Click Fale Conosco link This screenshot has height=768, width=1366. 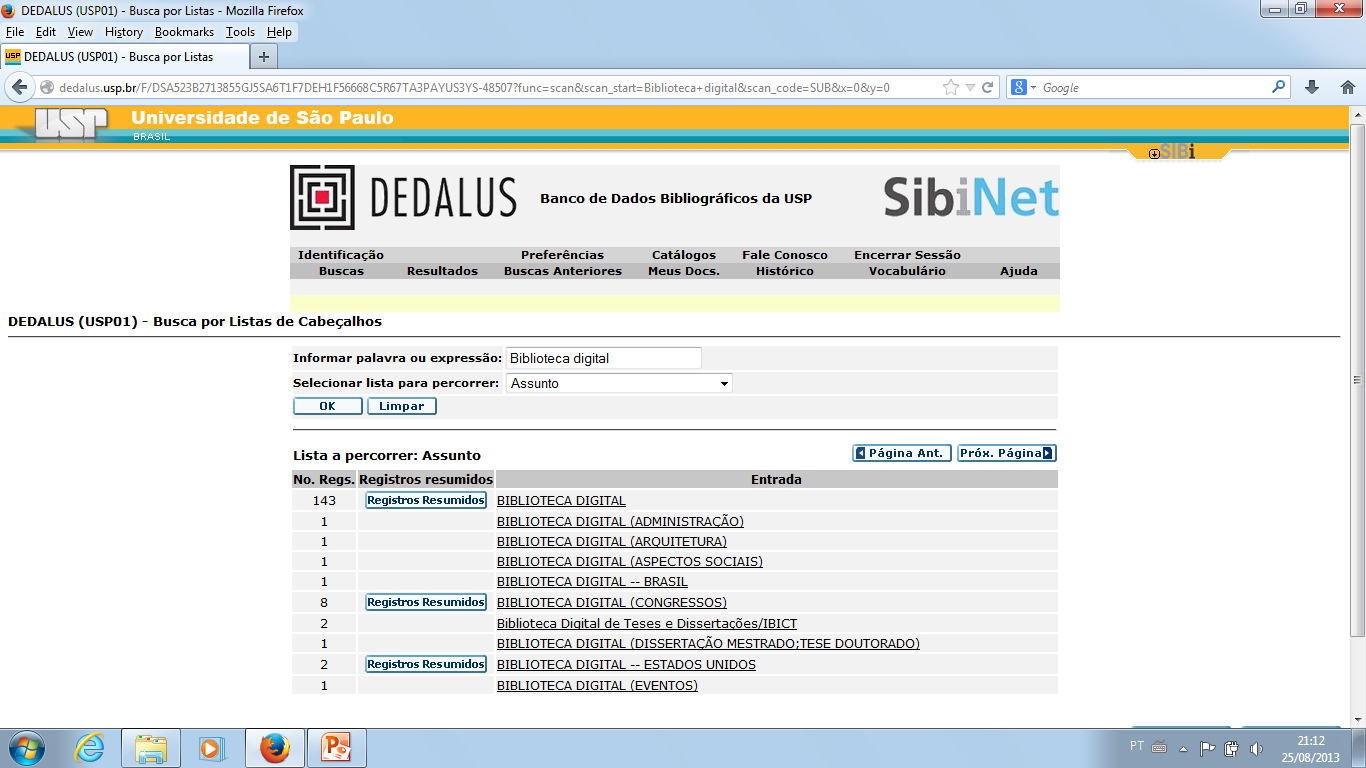pyautogui.click(x=785, y=255)
